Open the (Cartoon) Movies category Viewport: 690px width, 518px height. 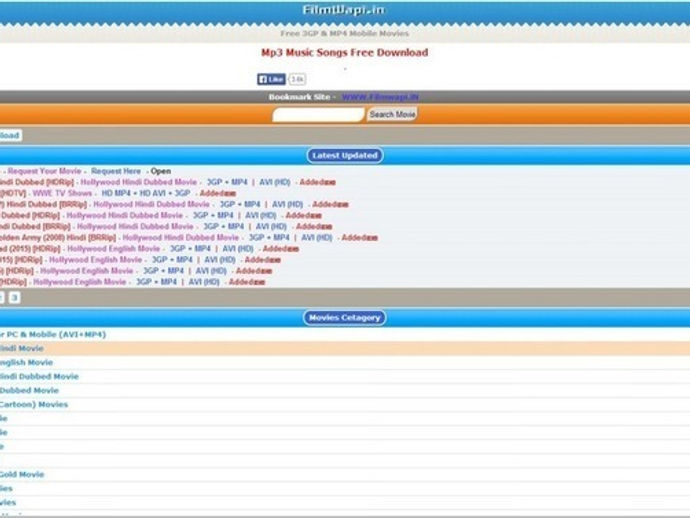pos(34,404)
